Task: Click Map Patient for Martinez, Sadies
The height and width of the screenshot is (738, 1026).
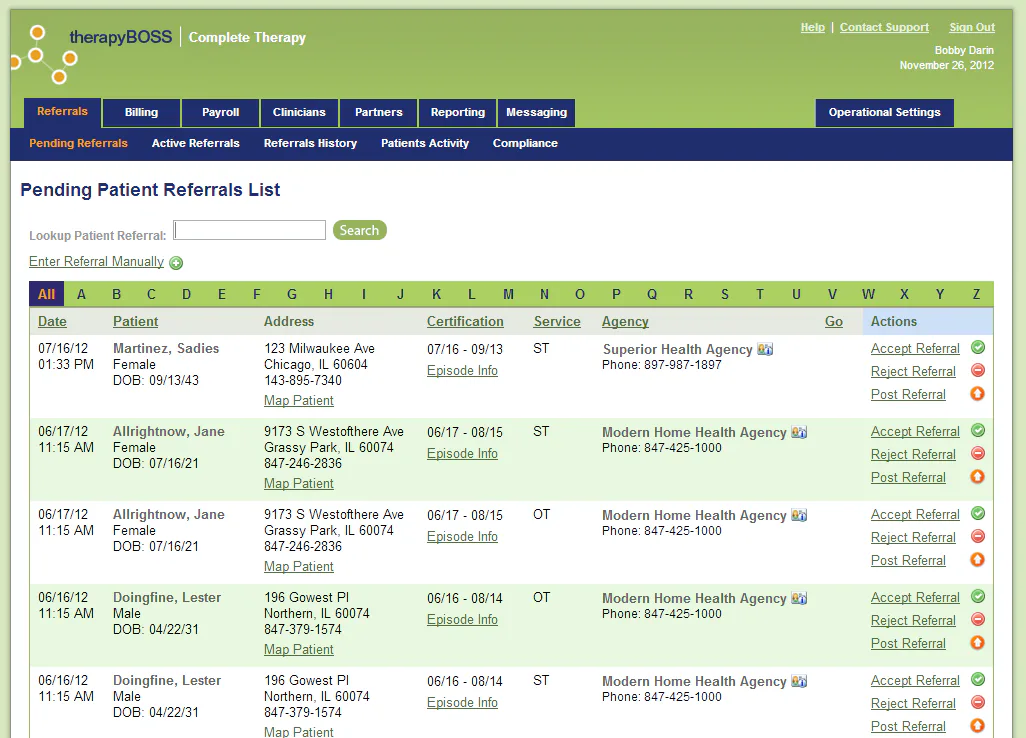Action: [x=298, y=400]
